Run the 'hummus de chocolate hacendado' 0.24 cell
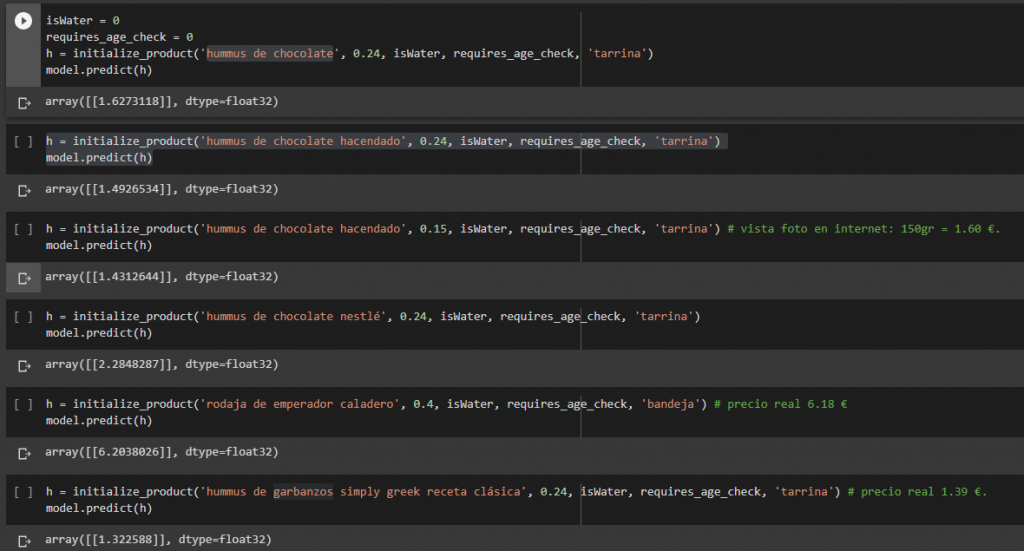Screen dimensions: 1024x551 pos(24,141)
